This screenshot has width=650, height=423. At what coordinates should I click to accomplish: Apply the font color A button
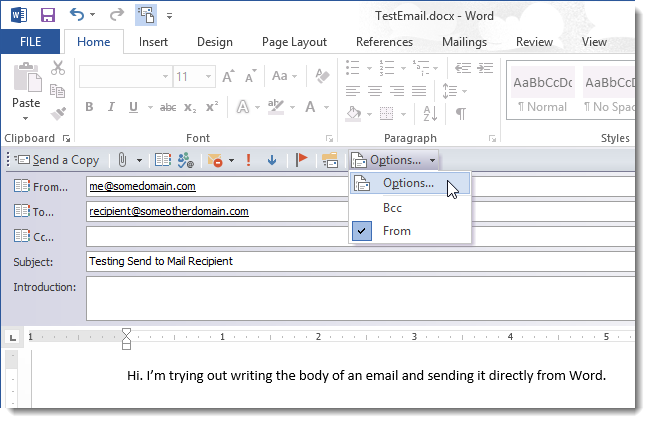pos(310,107)
